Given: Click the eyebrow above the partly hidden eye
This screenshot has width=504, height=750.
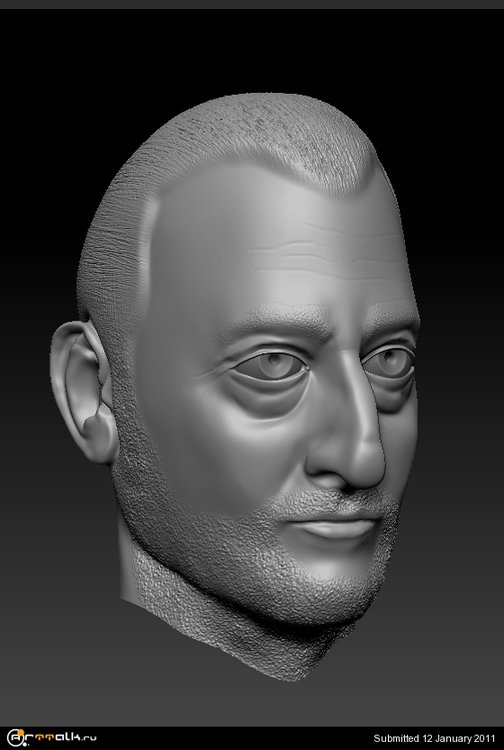Looking at the screenshot, I should point(391,316).
